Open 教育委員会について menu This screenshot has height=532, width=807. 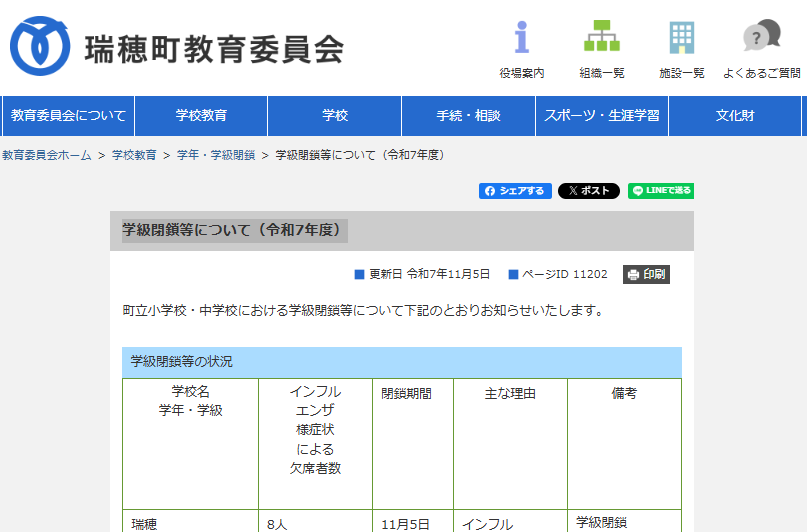tap(68, 116)
